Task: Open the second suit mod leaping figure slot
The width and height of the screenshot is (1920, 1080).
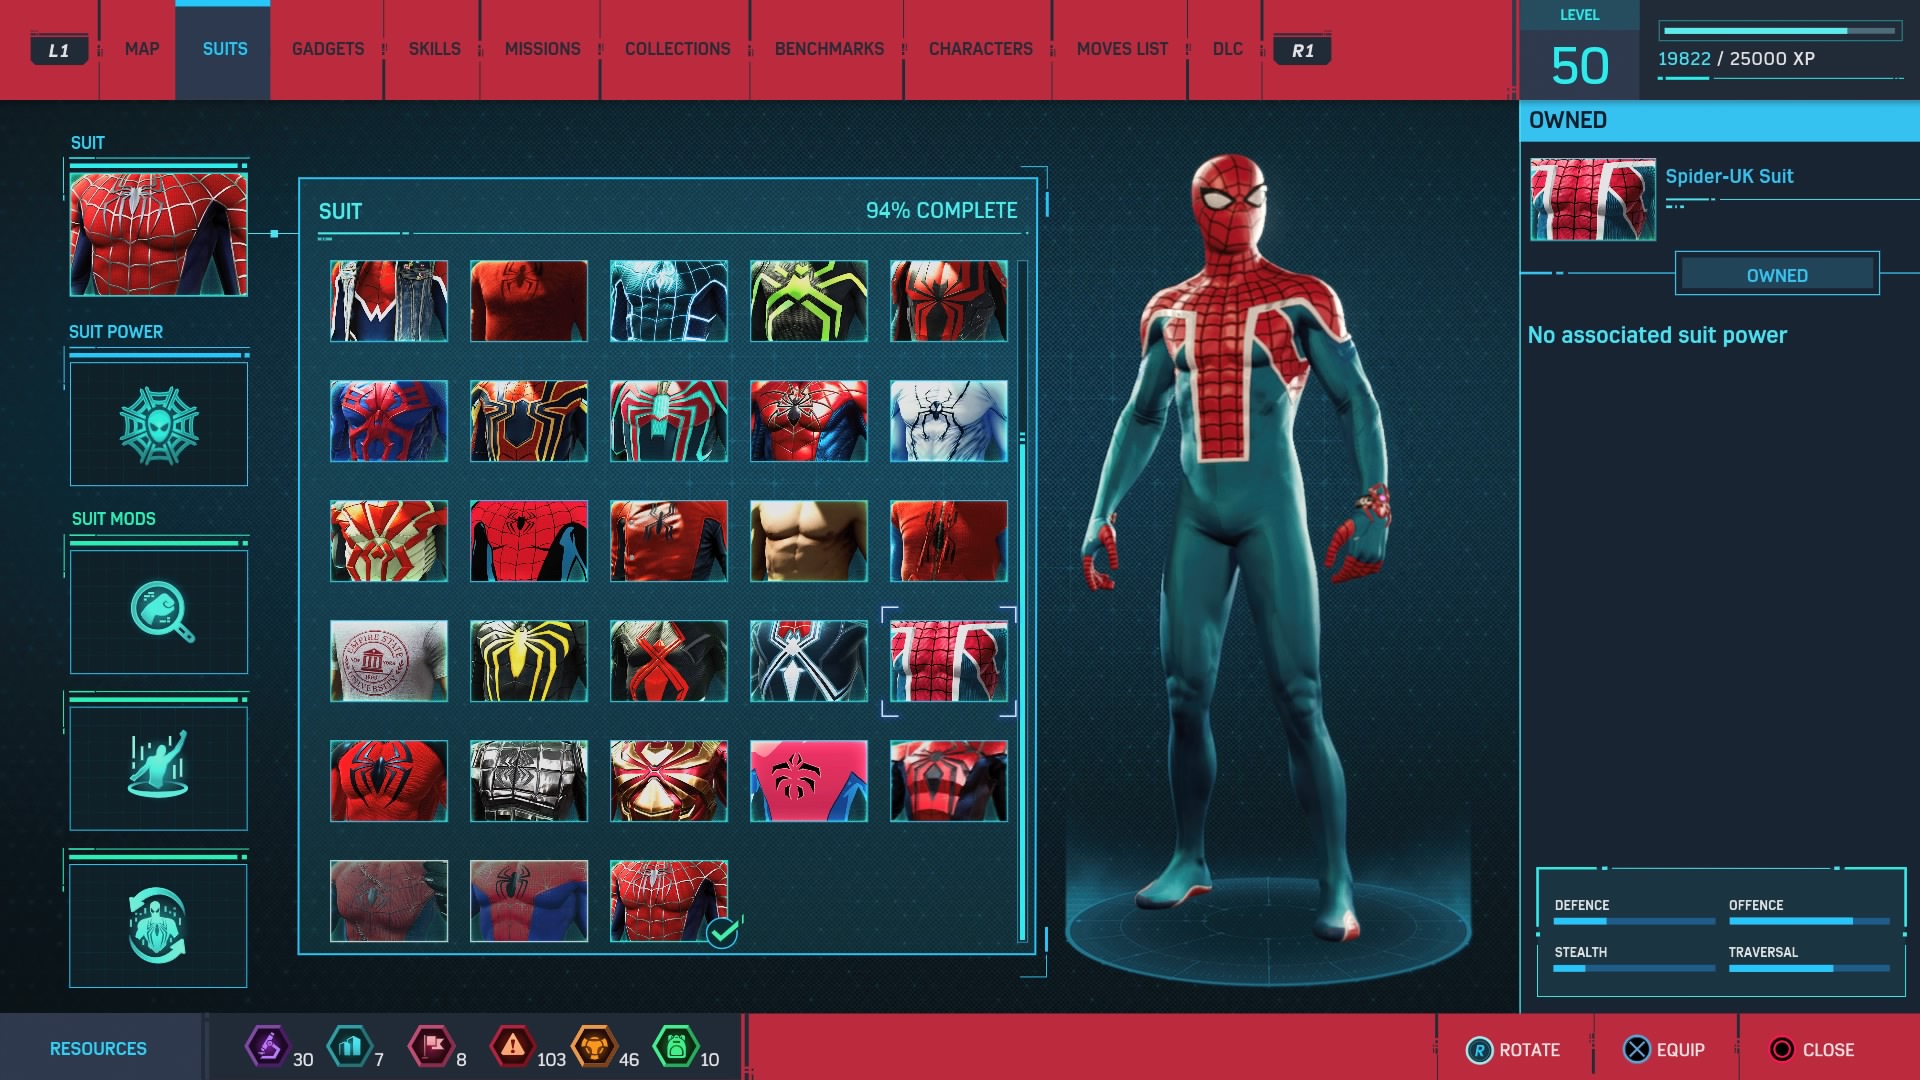Action: (158, 767)
